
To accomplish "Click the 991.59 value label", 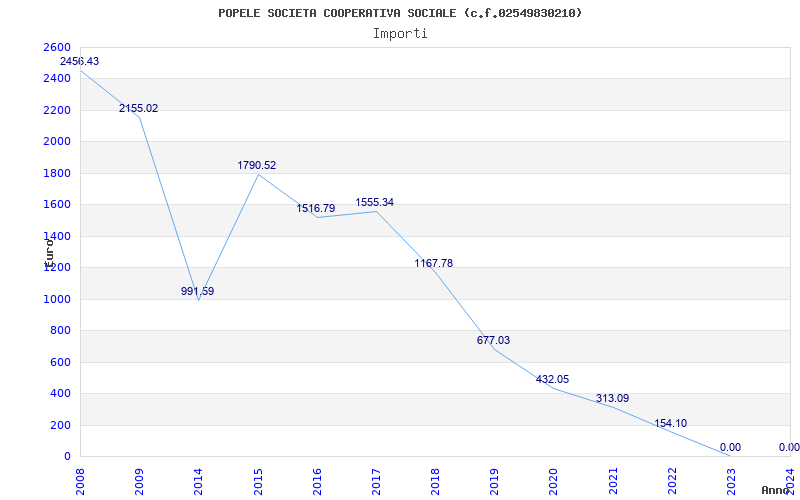I will tap(197, 292).
